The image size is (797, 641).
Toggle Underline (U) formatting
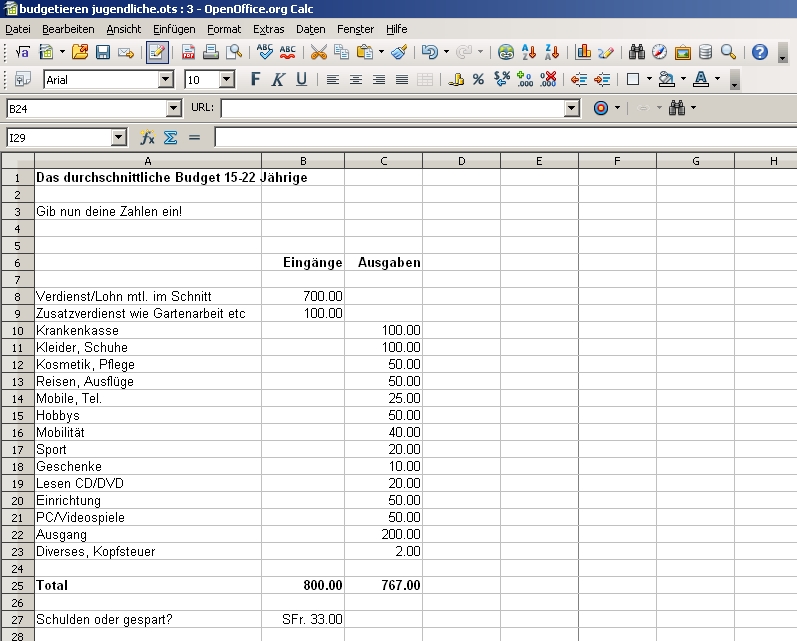(301, 79)
